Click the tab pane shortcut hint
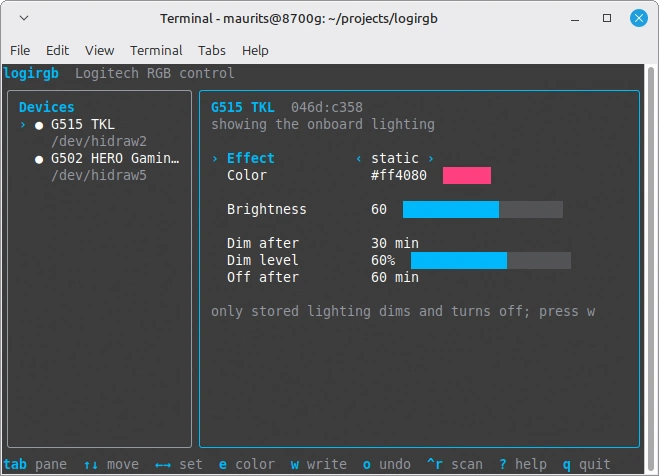Image resolution: width=659 pixels, height=476 pixels. 35,464
